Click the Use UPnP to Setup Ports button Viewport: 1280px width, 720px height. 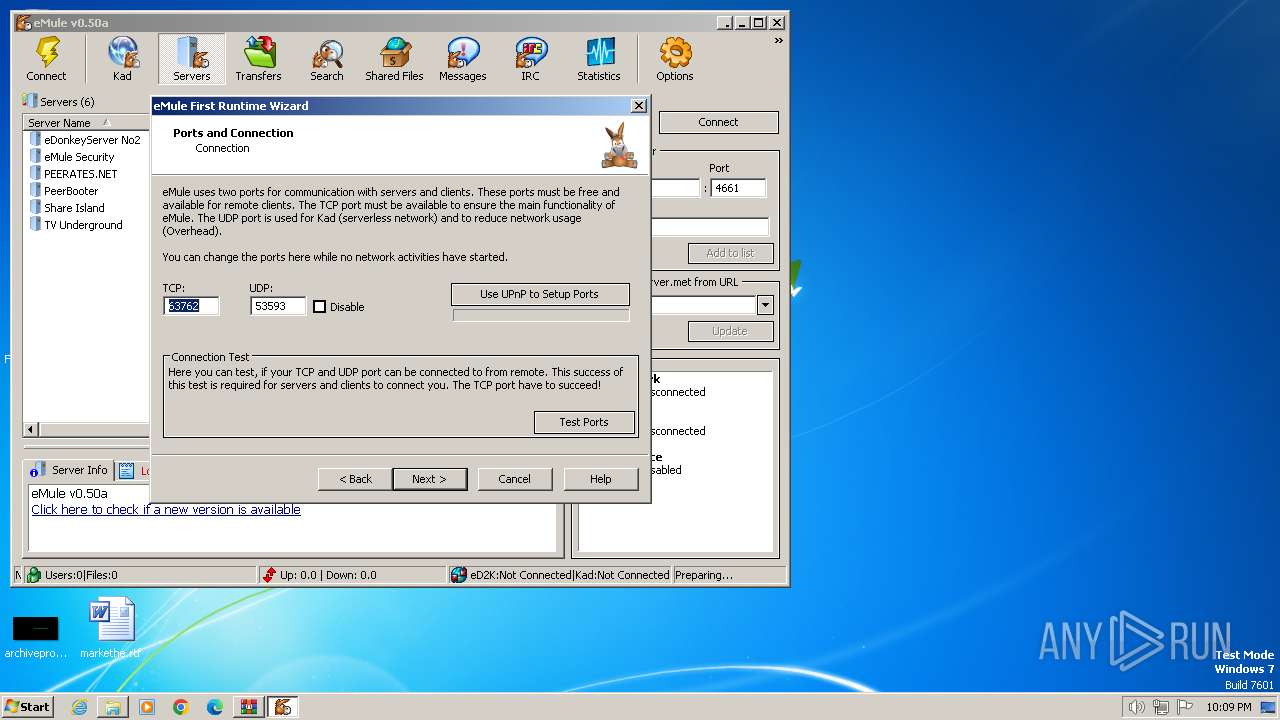(540, 294)
